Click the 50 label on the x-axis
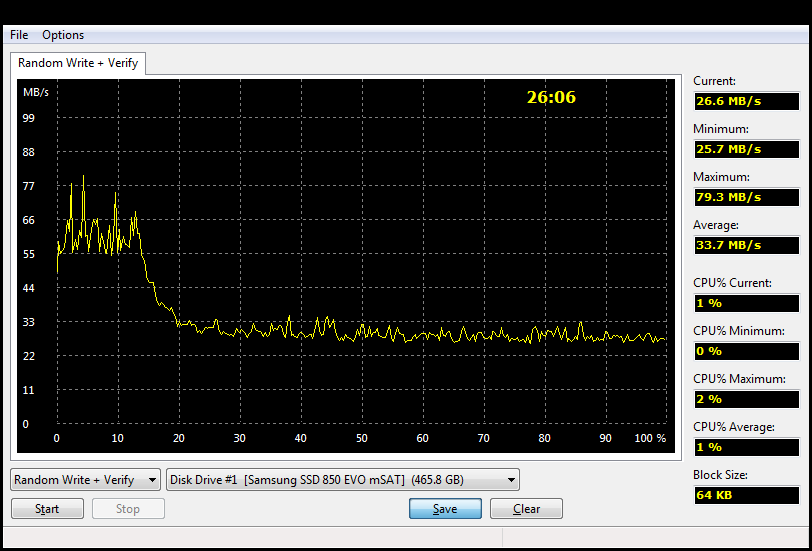 [361, 438]
